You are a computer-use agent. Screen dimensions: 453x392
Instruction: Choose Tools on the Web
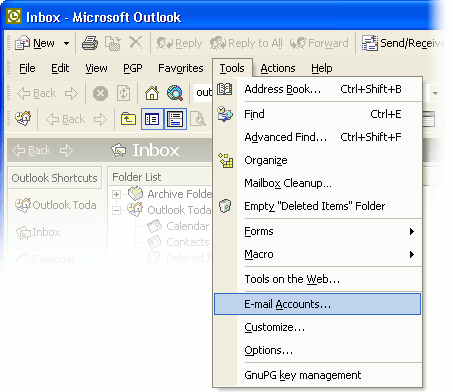click(318, 279)
